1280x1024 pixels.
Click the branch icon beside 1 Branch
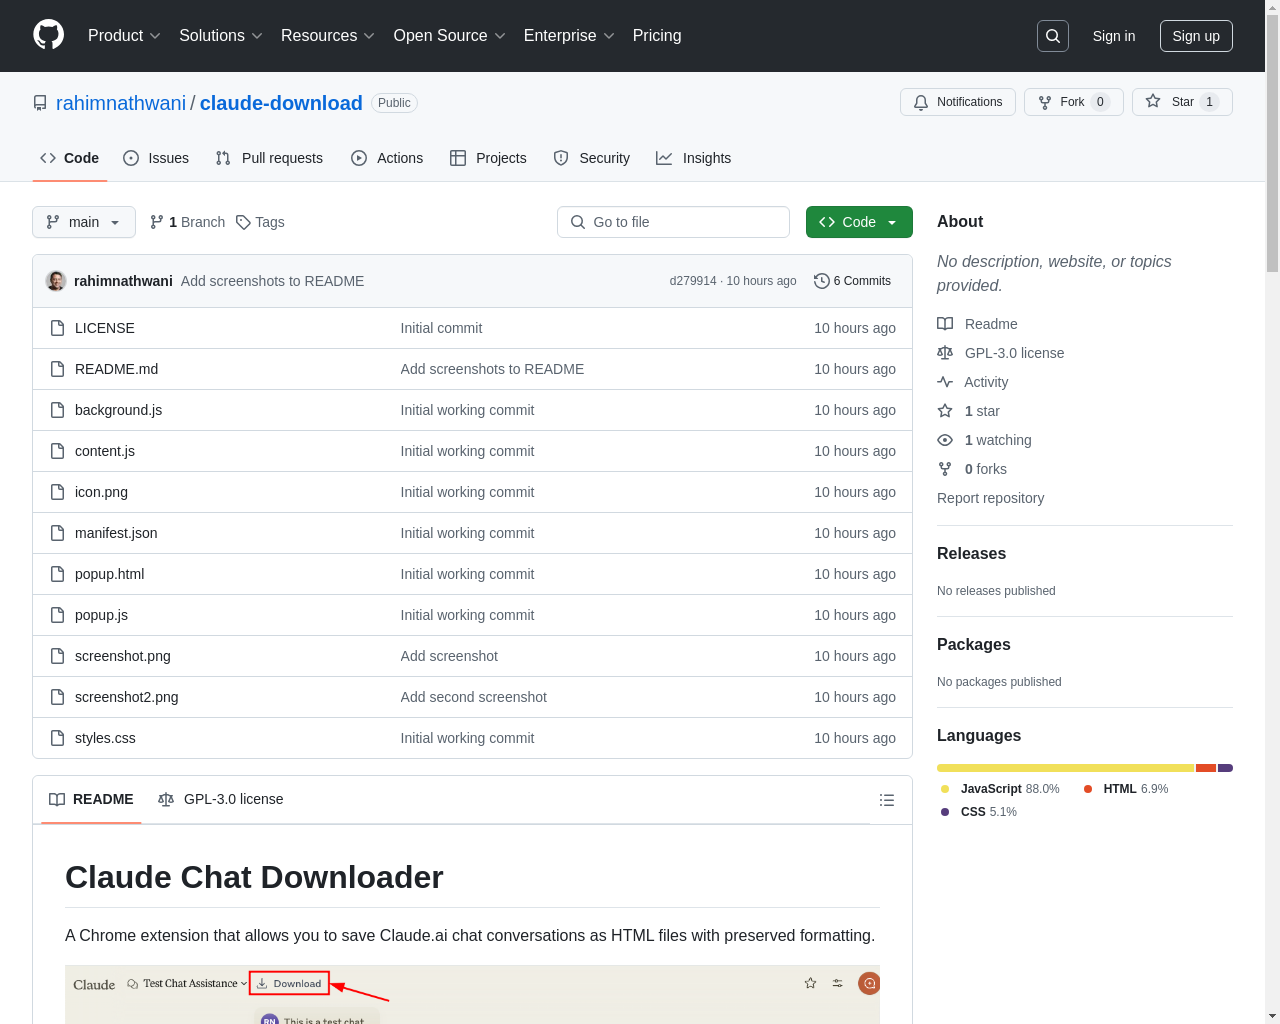pyautogui.click(x=157, y=222)
